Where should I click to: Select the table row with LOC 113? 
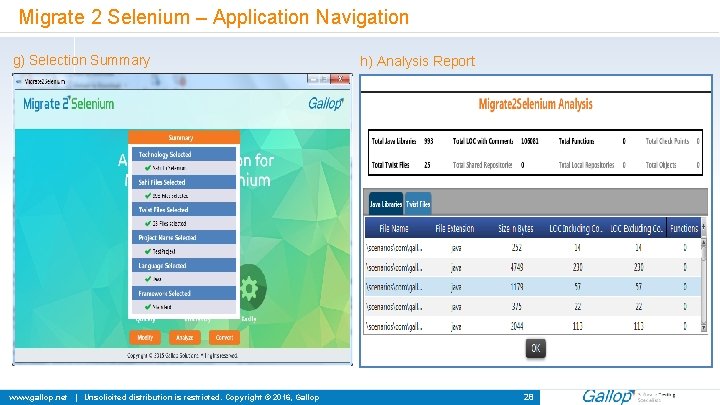point(533,326)
